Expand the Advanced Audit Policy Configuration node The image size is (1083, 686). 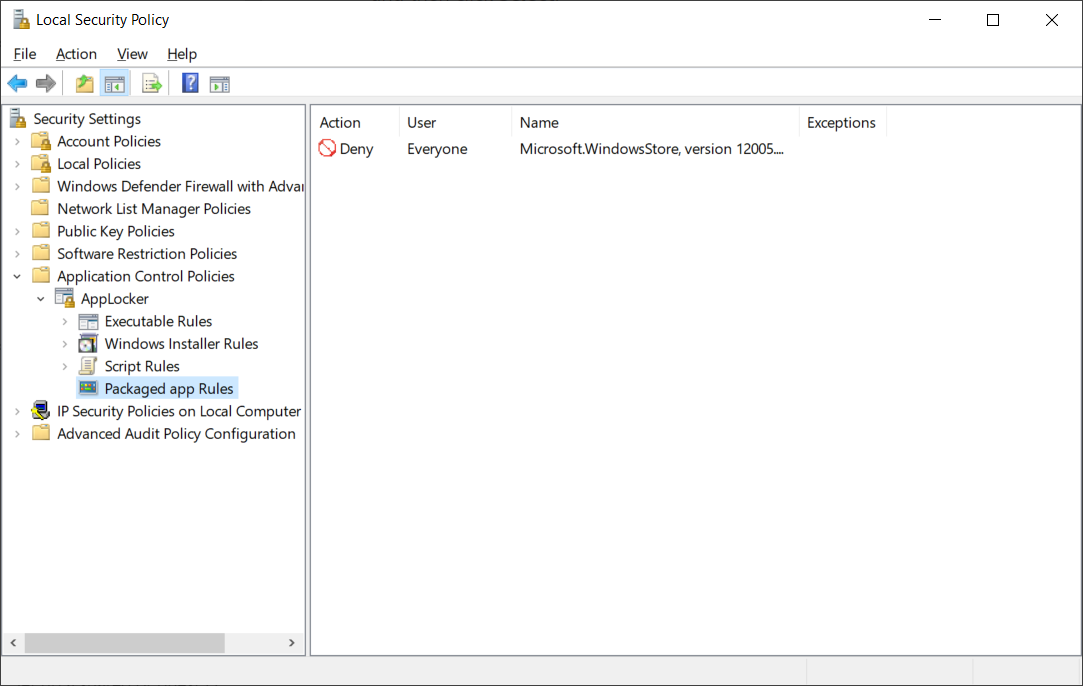click(x=17, y=434)
